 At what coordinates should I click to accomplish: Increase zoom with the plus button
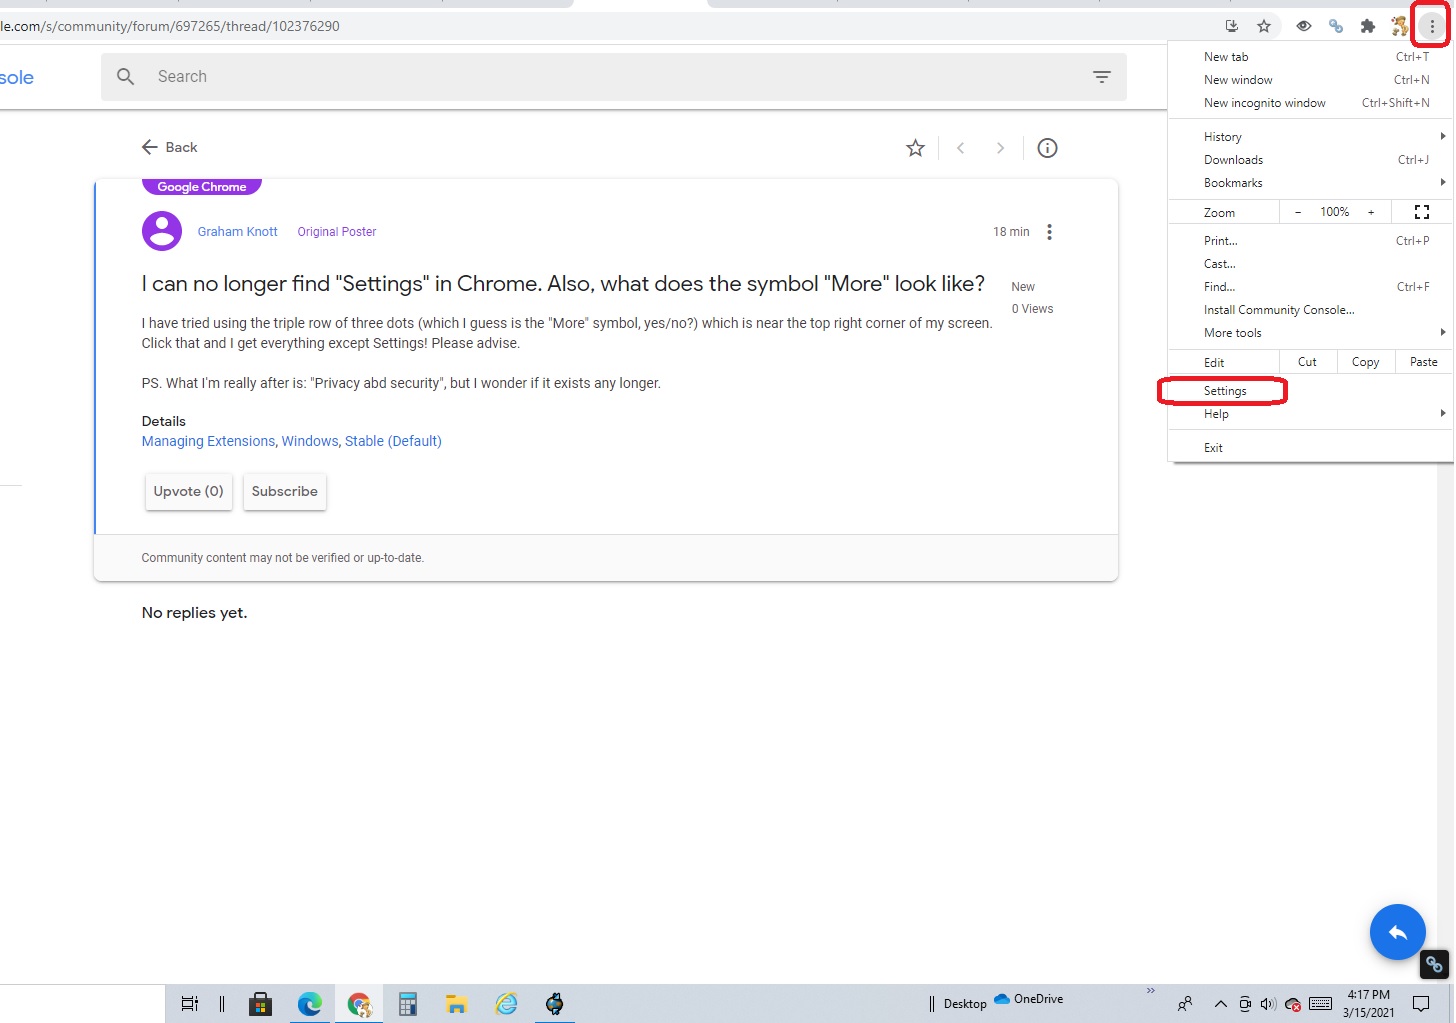[1371, 212]
